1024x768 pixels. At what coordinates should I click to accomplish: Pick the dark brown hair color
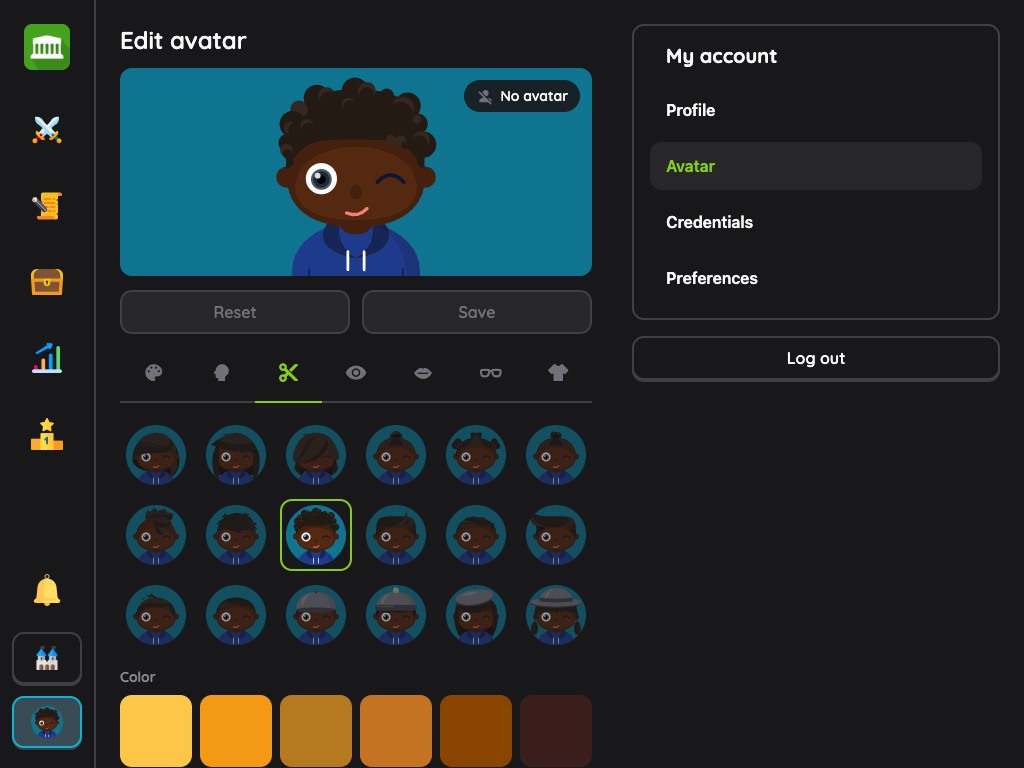click(x=476, y=731)
